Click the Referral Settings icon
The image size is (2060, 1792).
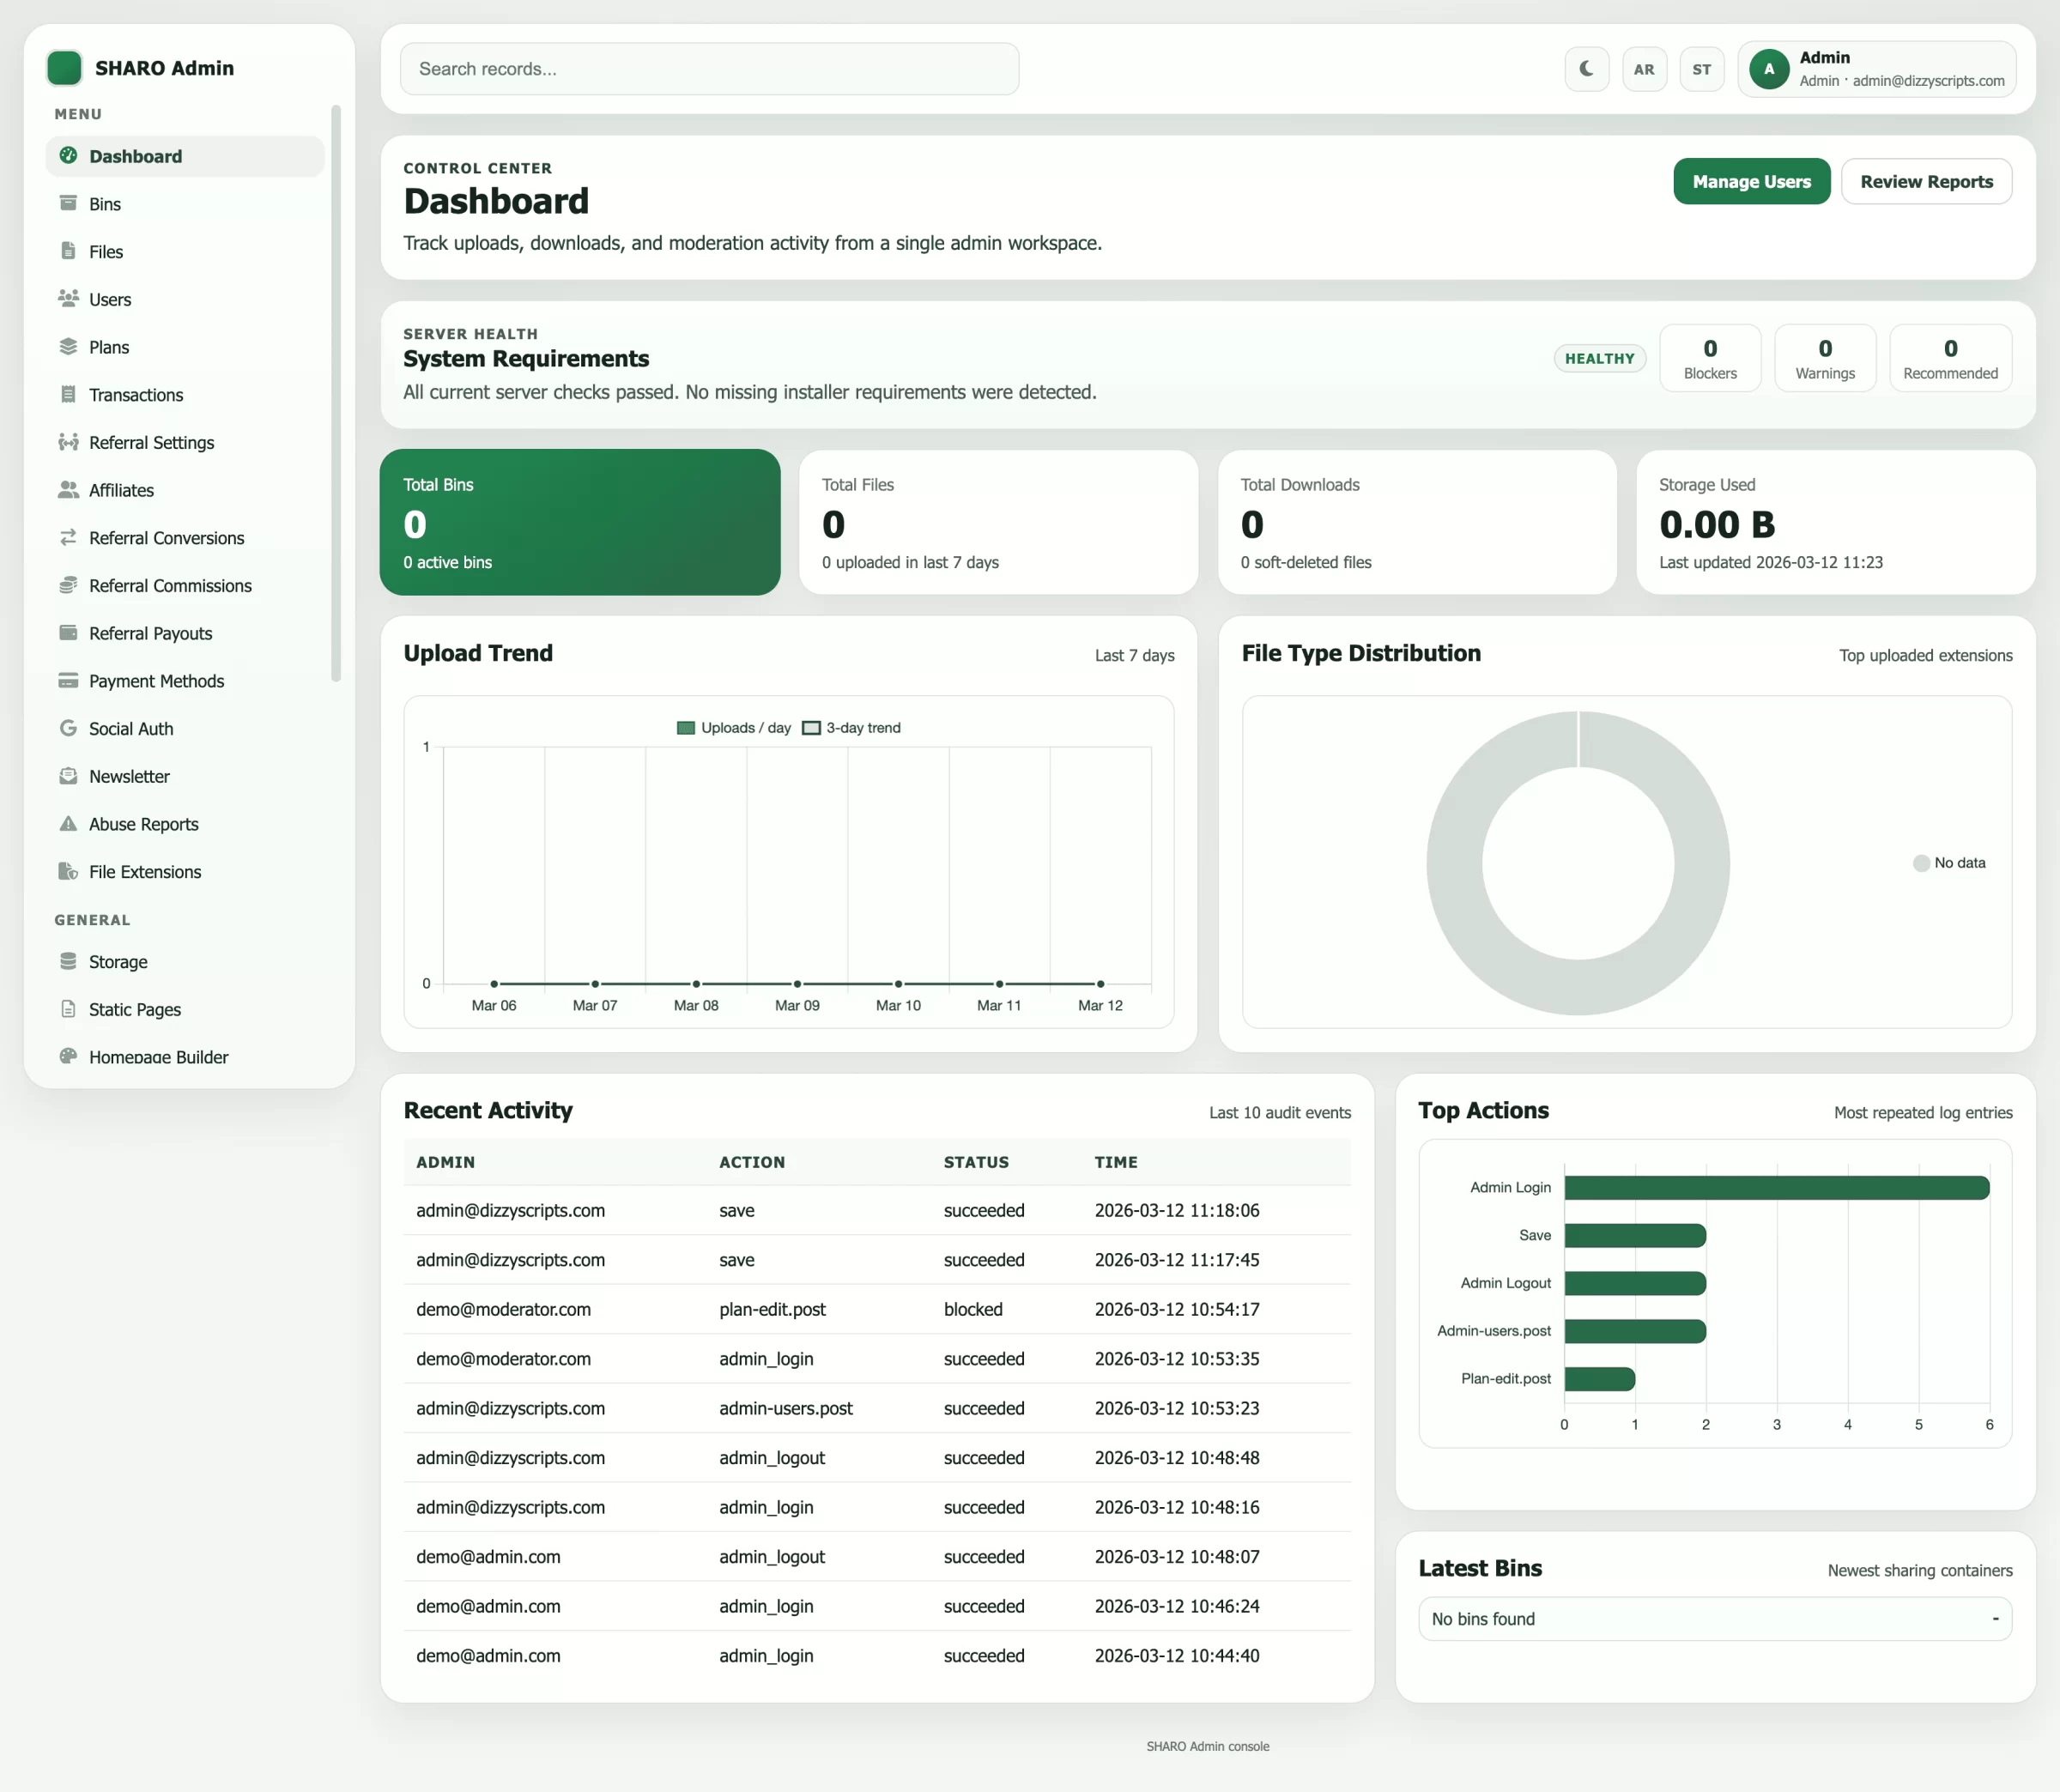coord(68,442)
